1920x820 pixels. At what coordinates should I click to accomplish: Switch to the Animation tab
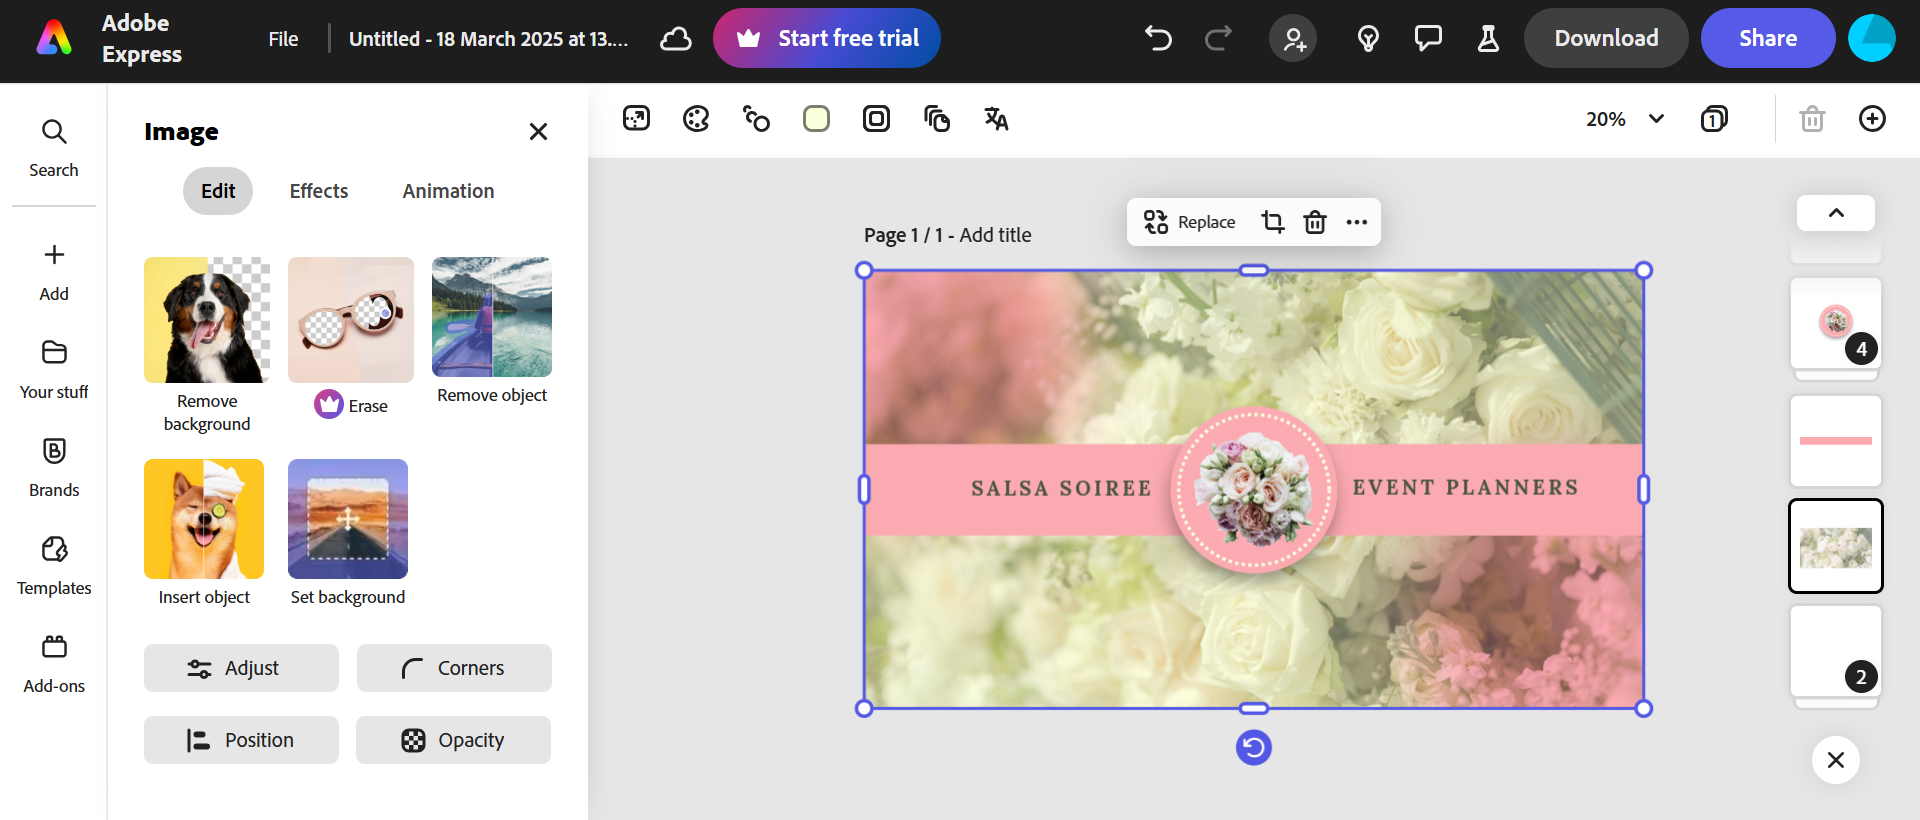coord(448,191)
